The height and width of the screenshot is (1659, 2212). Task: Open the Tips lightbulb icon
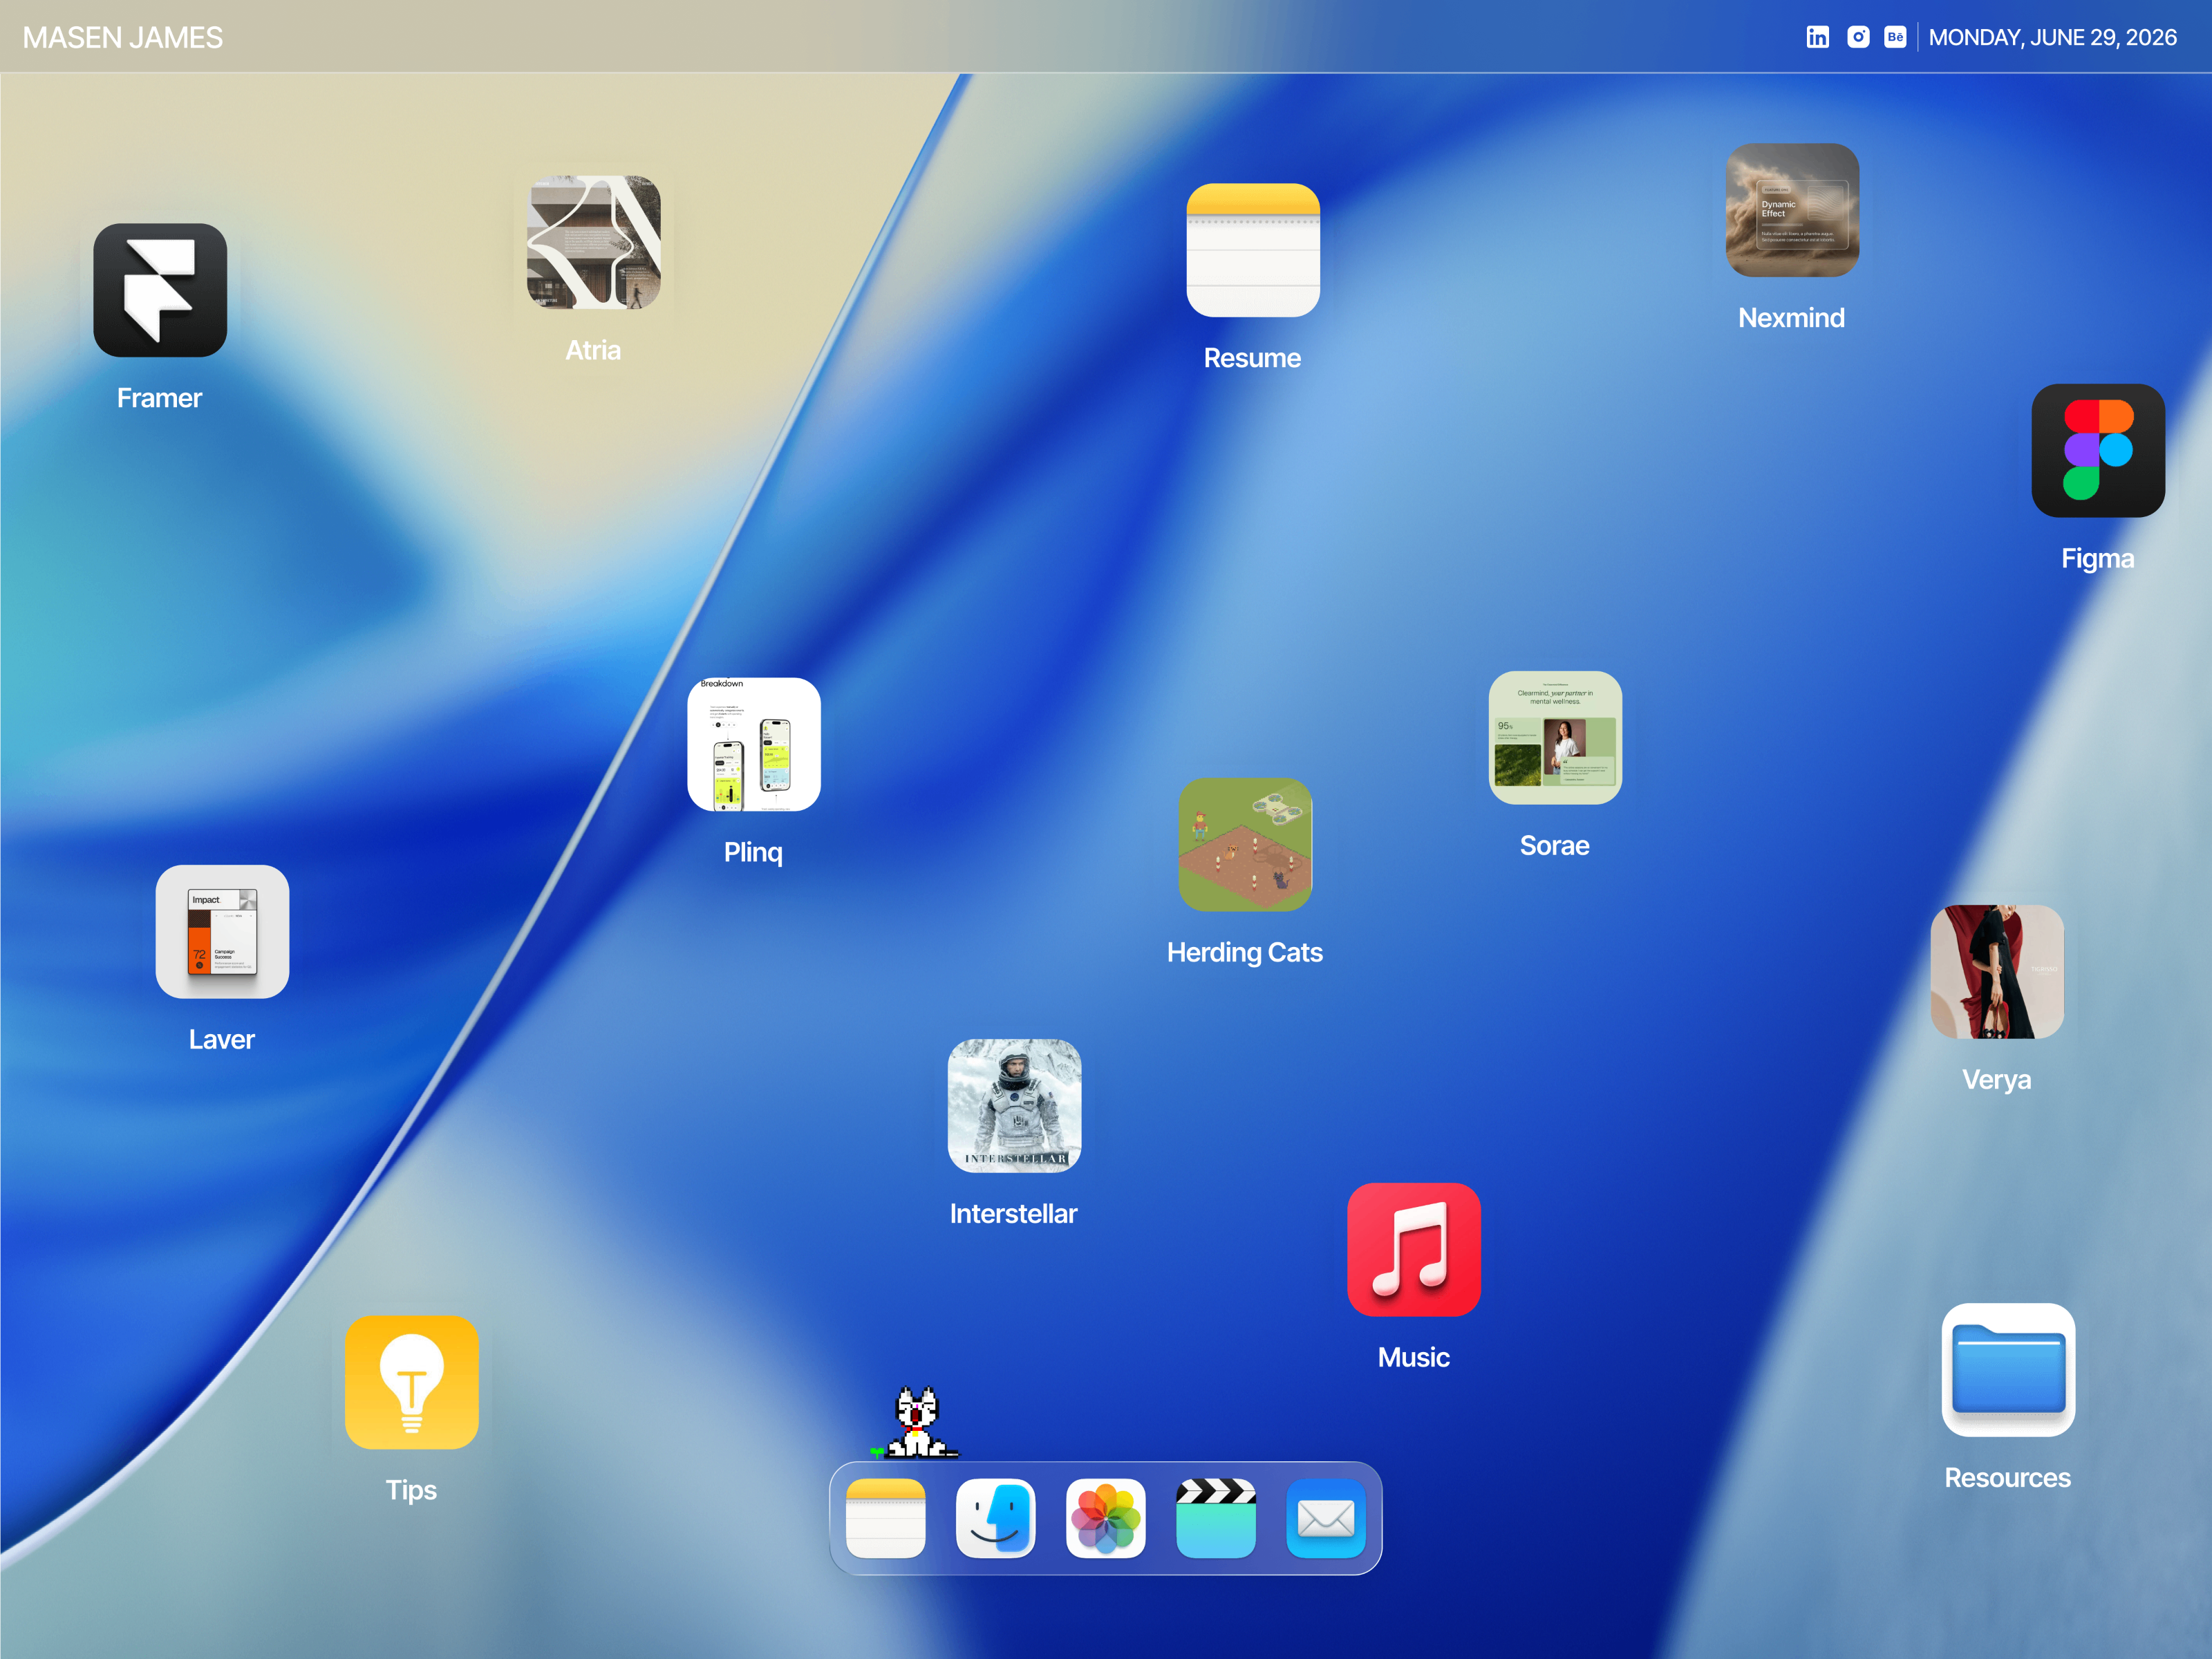pos(412,1382)
